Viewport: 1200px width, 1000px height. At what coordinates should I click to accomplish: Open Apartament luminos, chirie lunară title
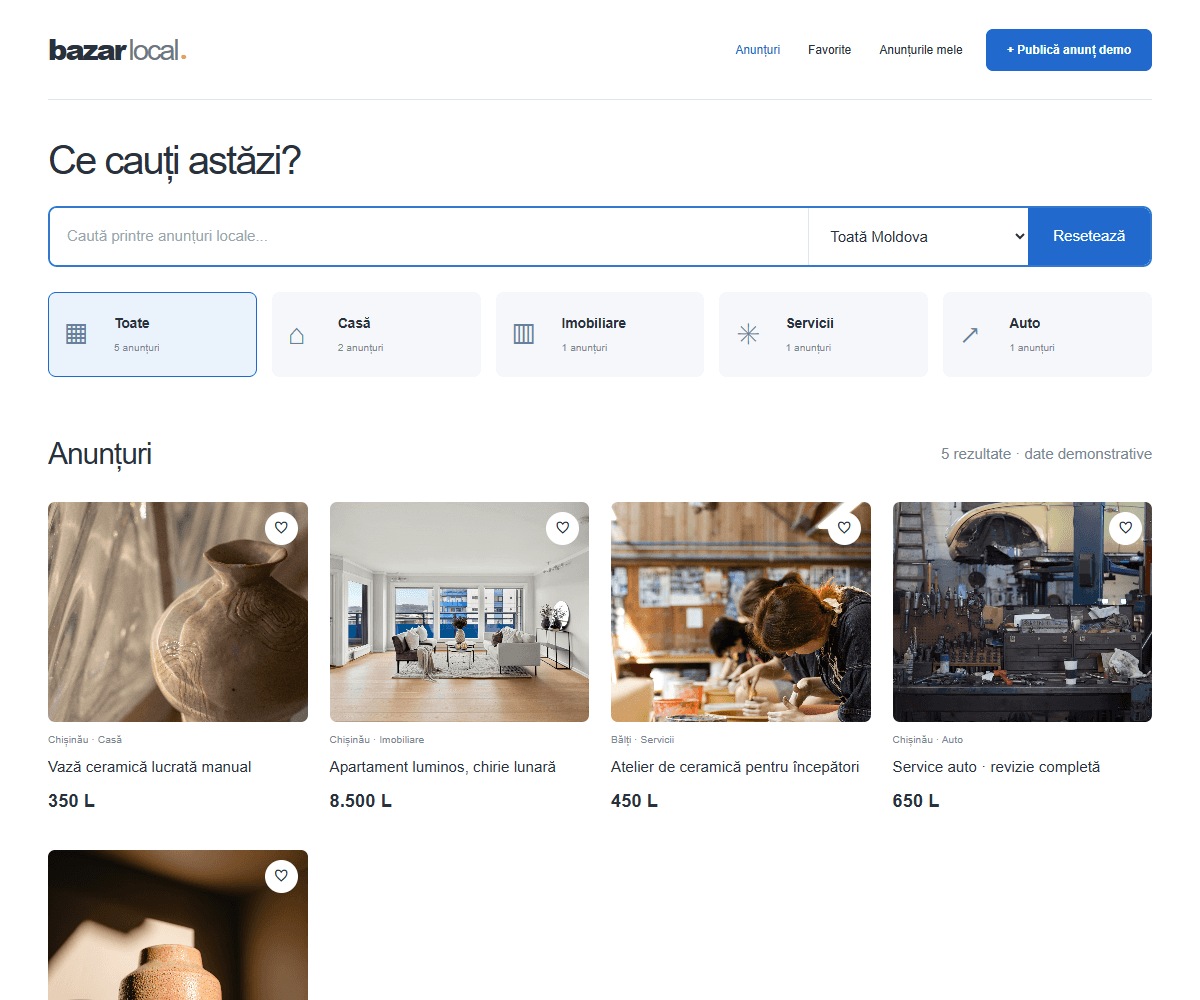coord(443,767)
